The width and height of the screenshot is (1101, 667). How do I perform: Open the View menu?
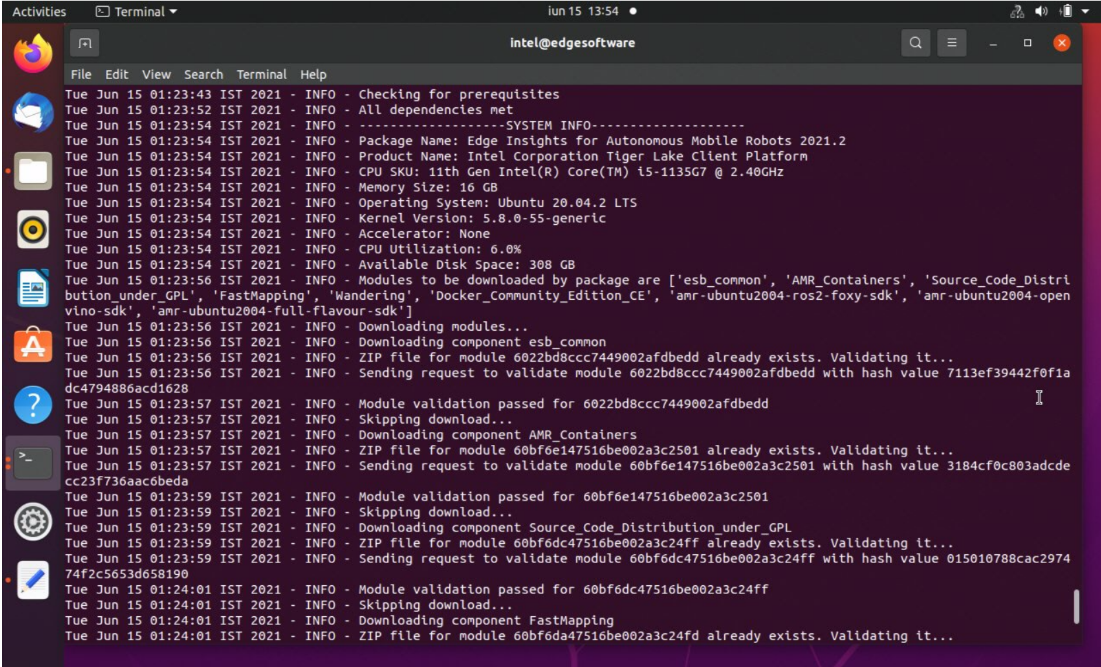tap(156, 74)
